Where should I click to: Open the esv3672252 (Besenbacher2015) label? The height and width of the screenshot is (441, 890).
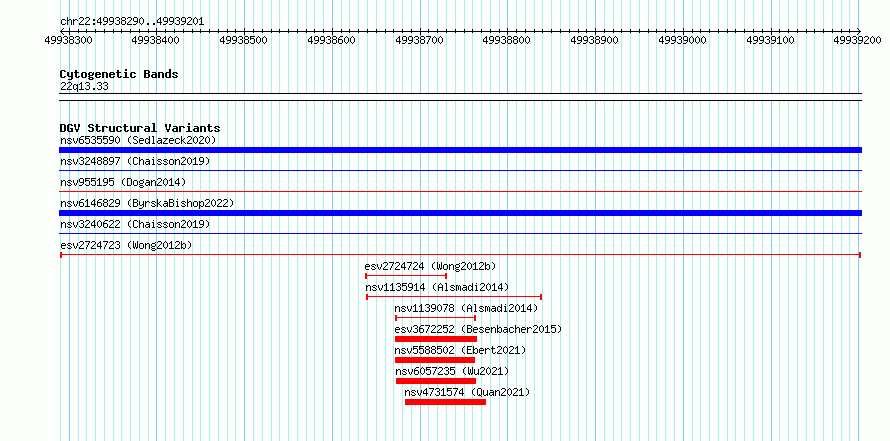click(x=478, y=329)
